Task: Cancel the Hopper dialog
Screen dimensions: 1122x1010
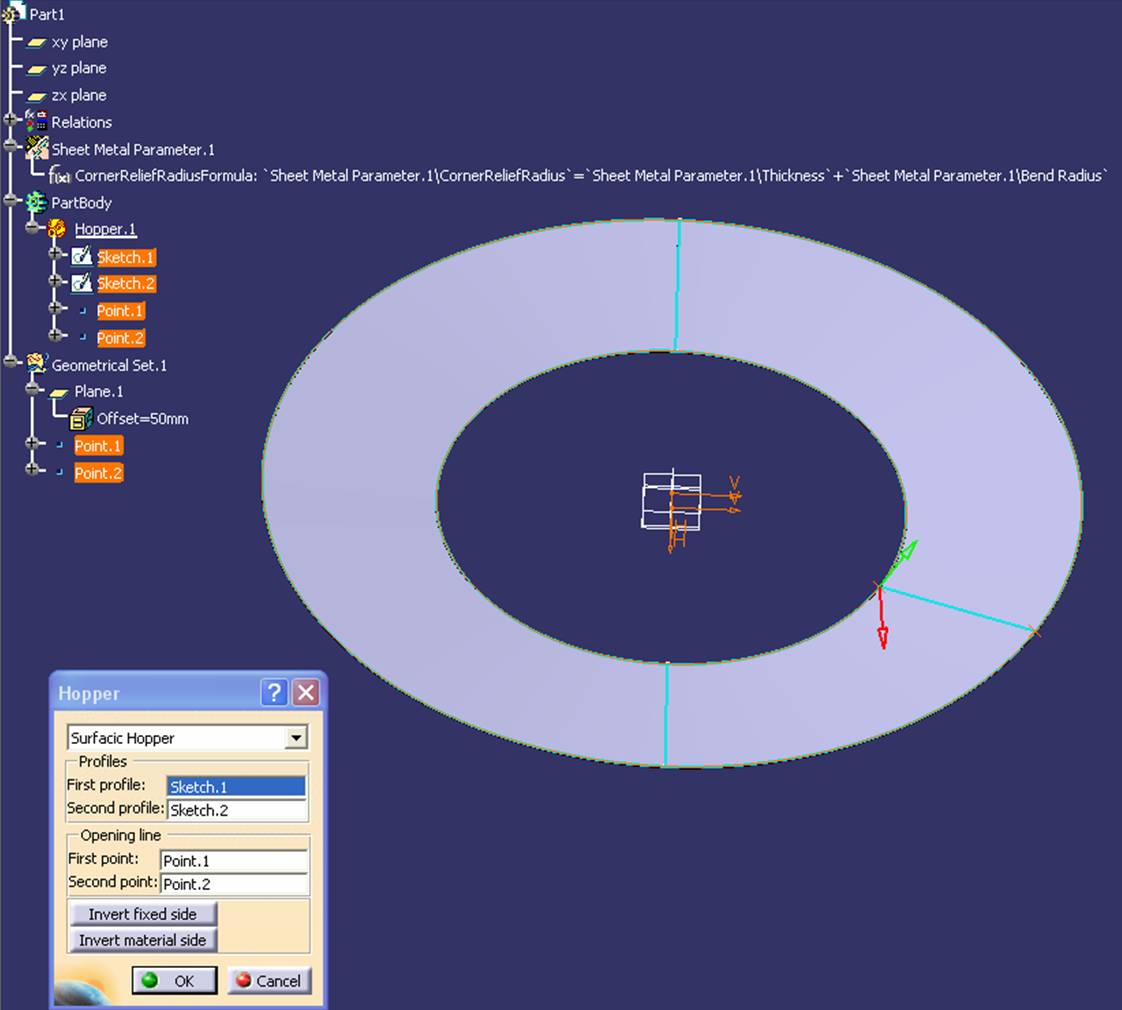Action: coord(269,981)
